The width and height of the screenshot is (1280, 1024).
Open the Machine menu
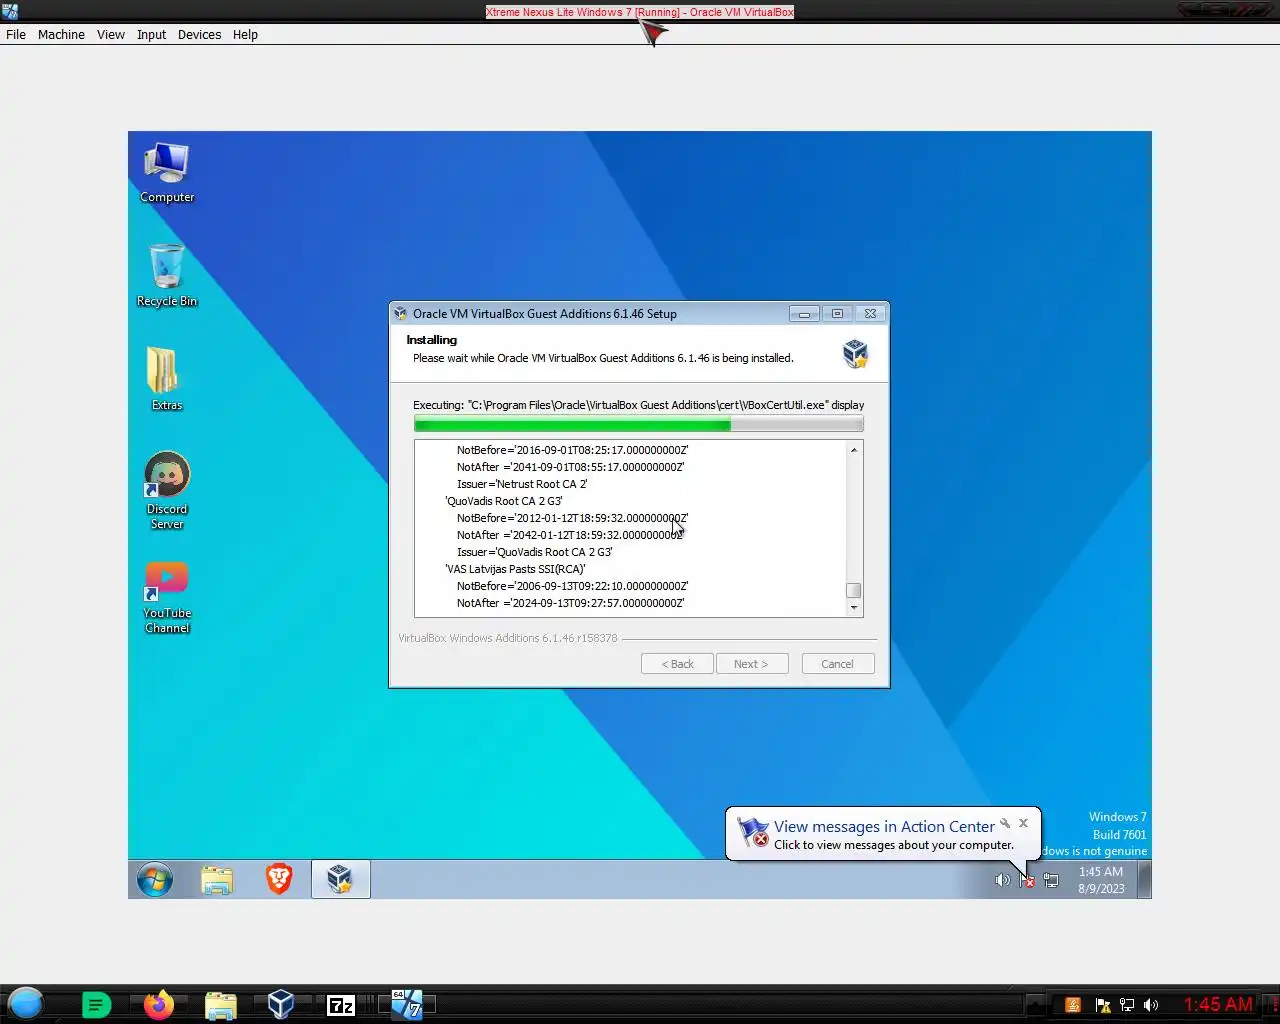(61, 34)
